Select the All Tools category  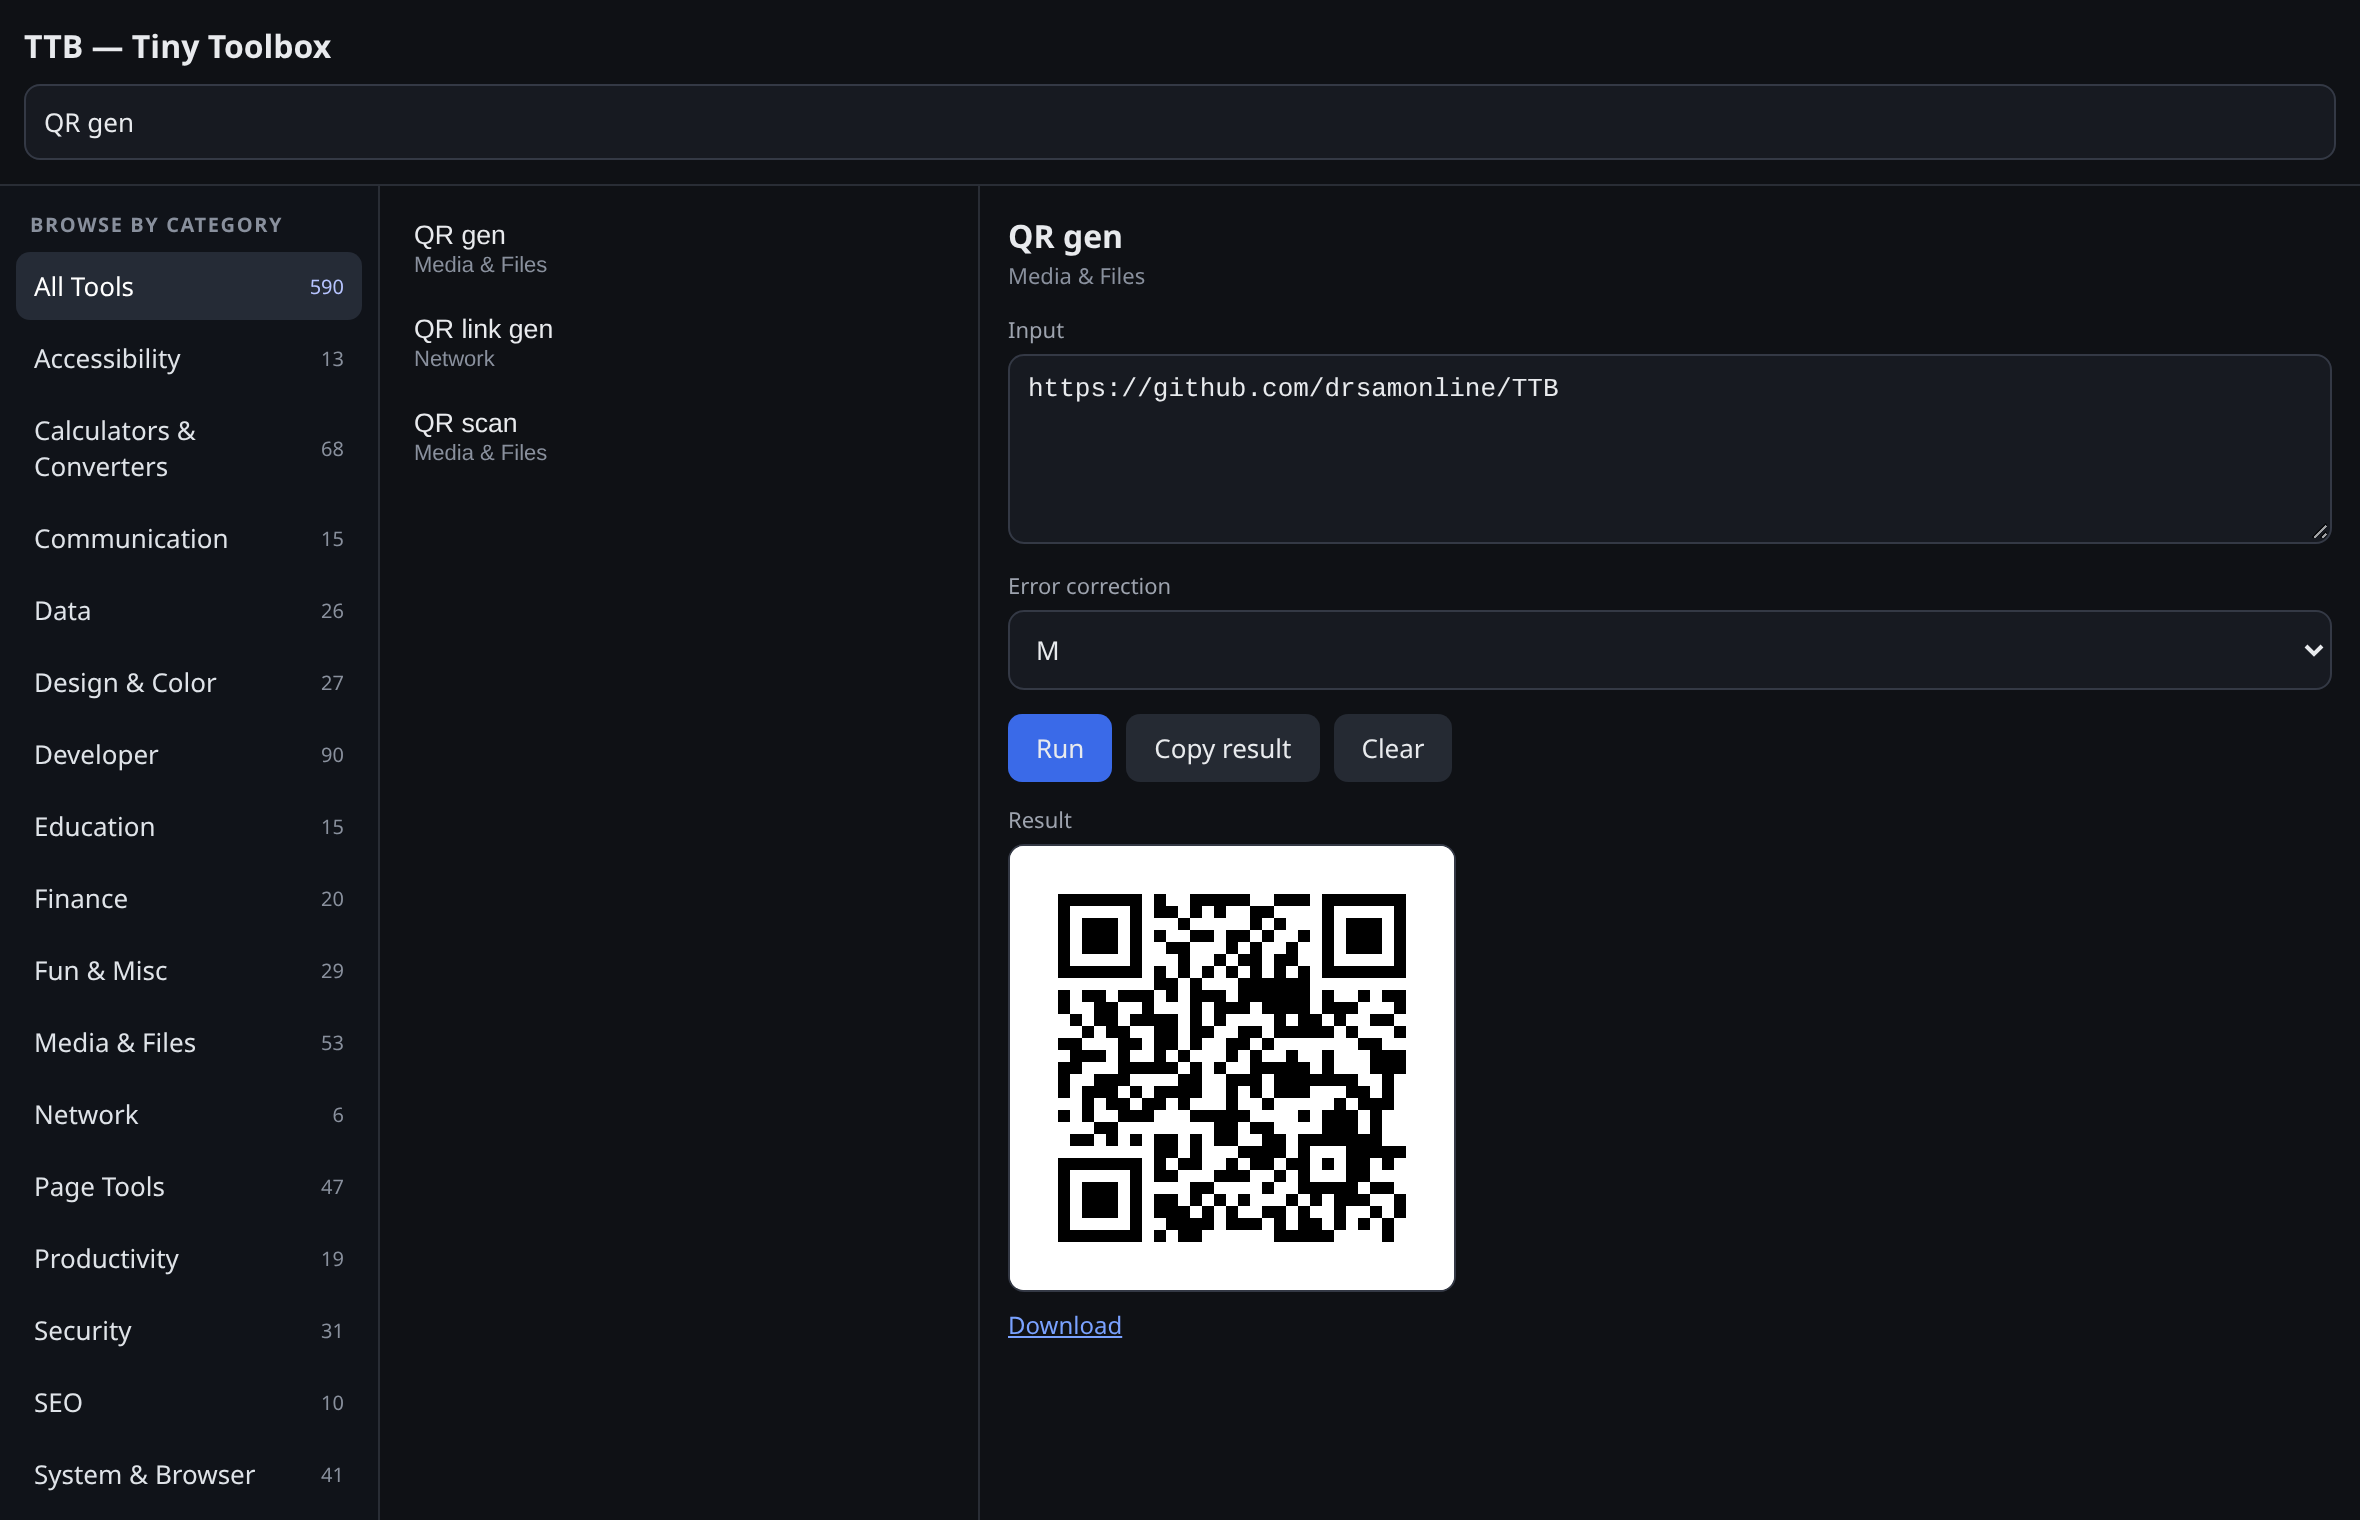pos(188,286)
